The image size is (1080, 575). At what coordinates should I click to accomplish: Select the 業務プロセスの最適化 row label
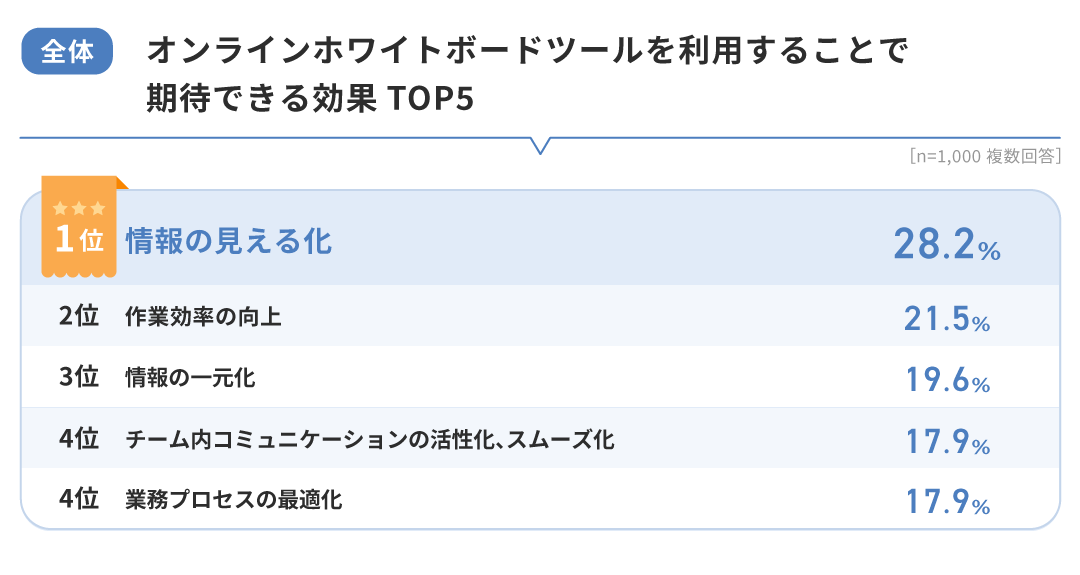click(x=233, y=498)
